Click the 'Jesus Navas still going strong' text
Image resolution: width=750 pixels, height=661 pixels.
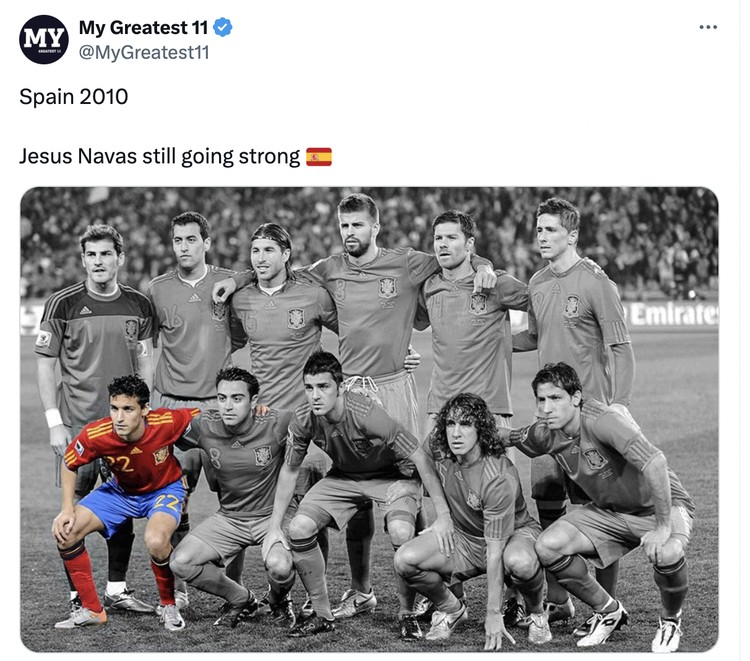(160, 157)
